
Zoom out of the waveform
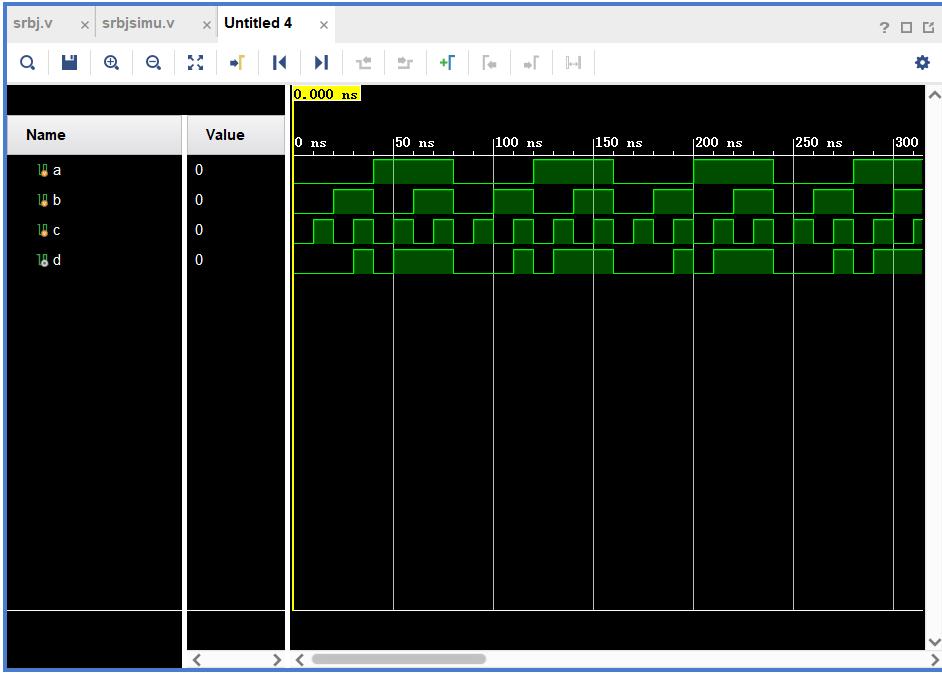point(153,63)
